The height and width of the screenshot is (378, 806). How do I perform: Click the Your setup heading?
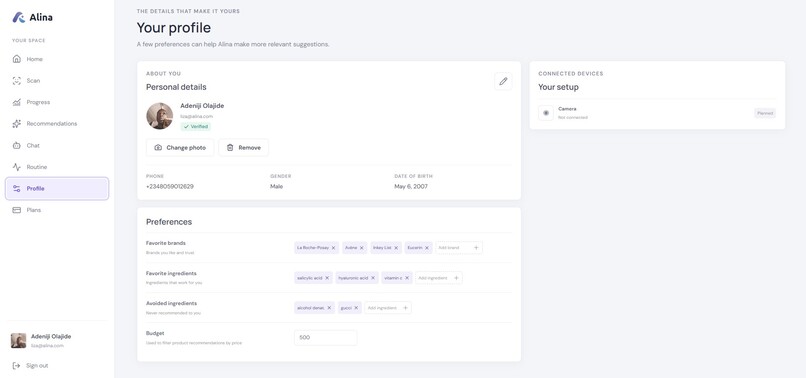[x=558, y=87]
